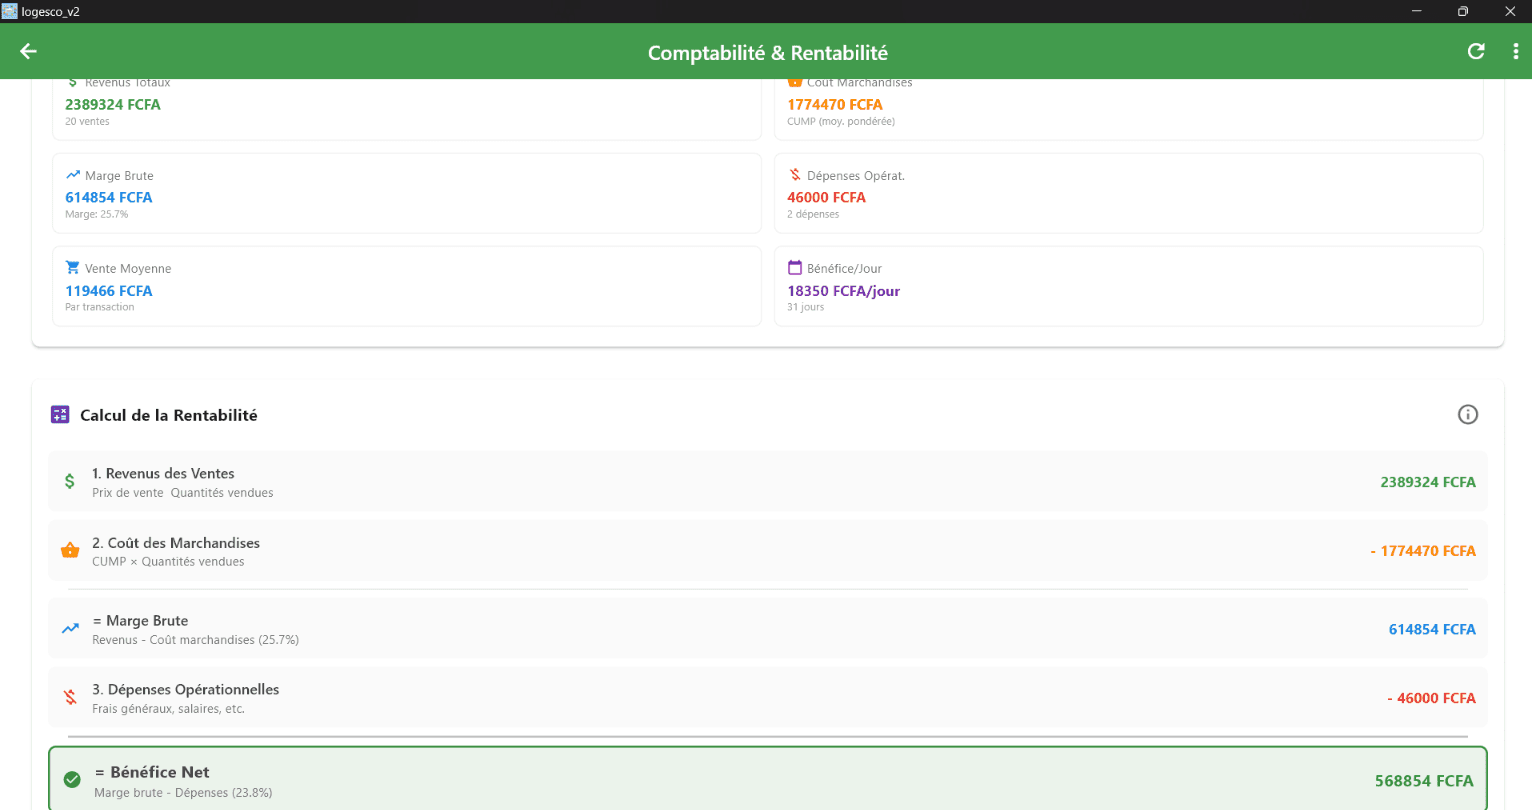1532x810 pixels.
Task: Open the '1. Revenus des Ventes' row
Action: tap(768, 481)
